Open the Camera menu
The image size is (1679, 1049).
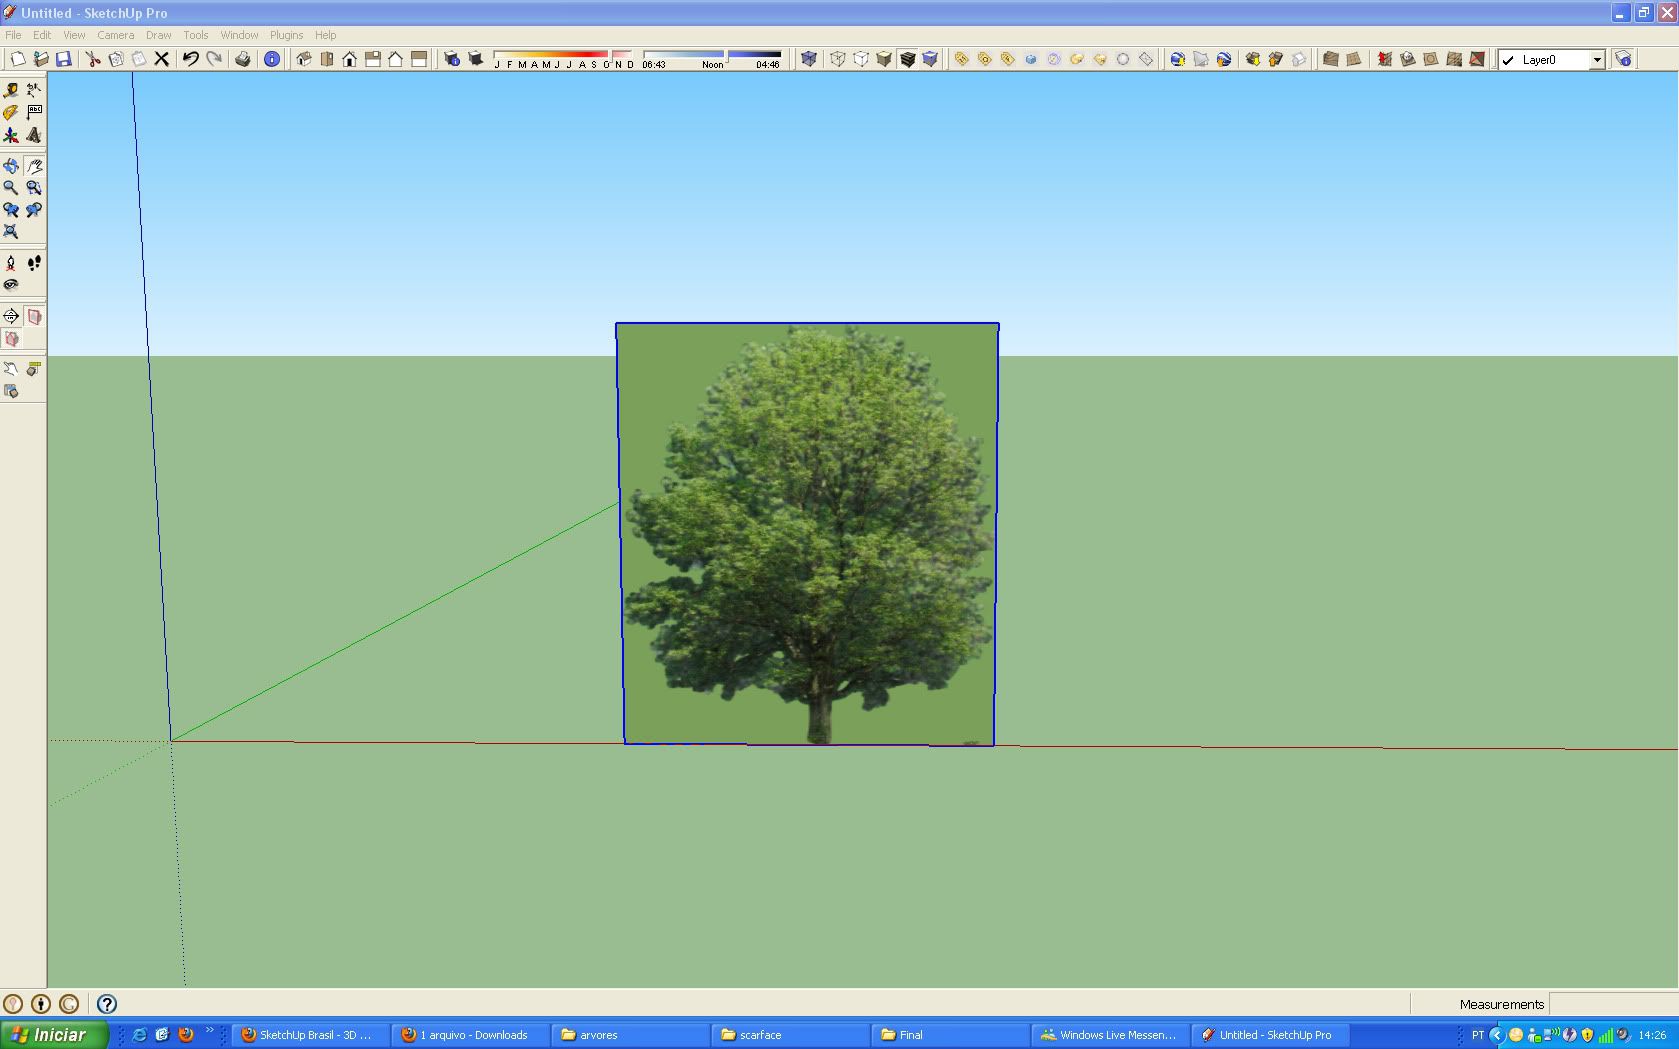pyautogui.click(x=115, y=35)
